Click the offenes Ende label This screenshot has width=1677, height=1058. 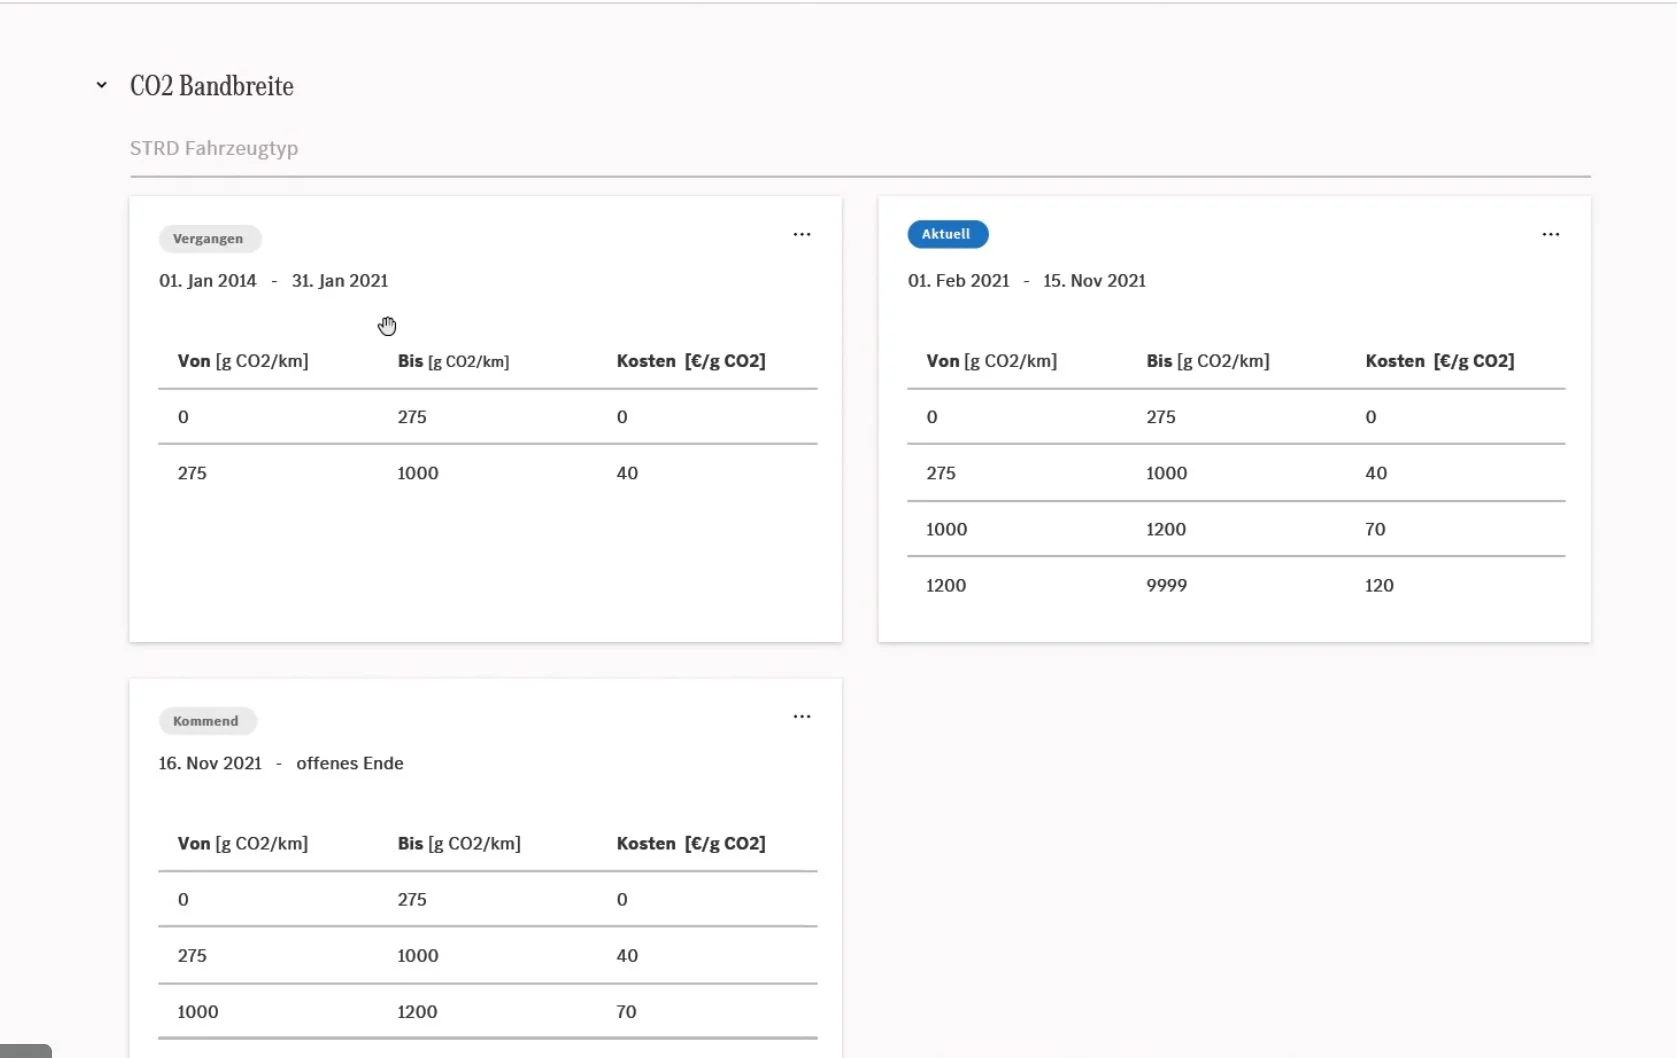pyautogui.click(x=350, y=763)
